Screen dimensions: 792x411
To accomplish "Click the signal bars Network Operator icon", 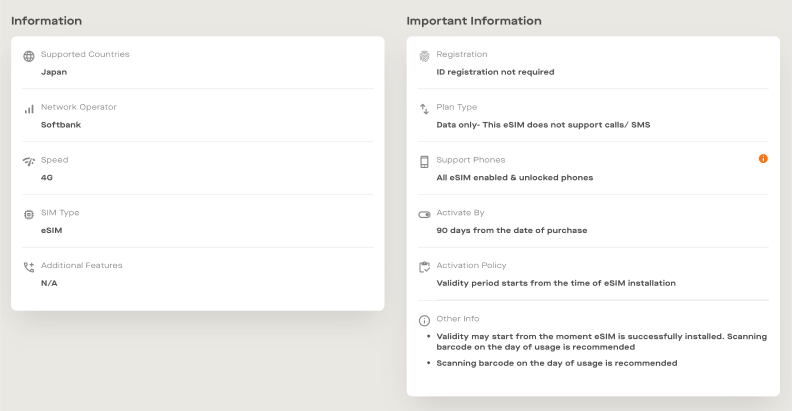I will coord(29,109).
